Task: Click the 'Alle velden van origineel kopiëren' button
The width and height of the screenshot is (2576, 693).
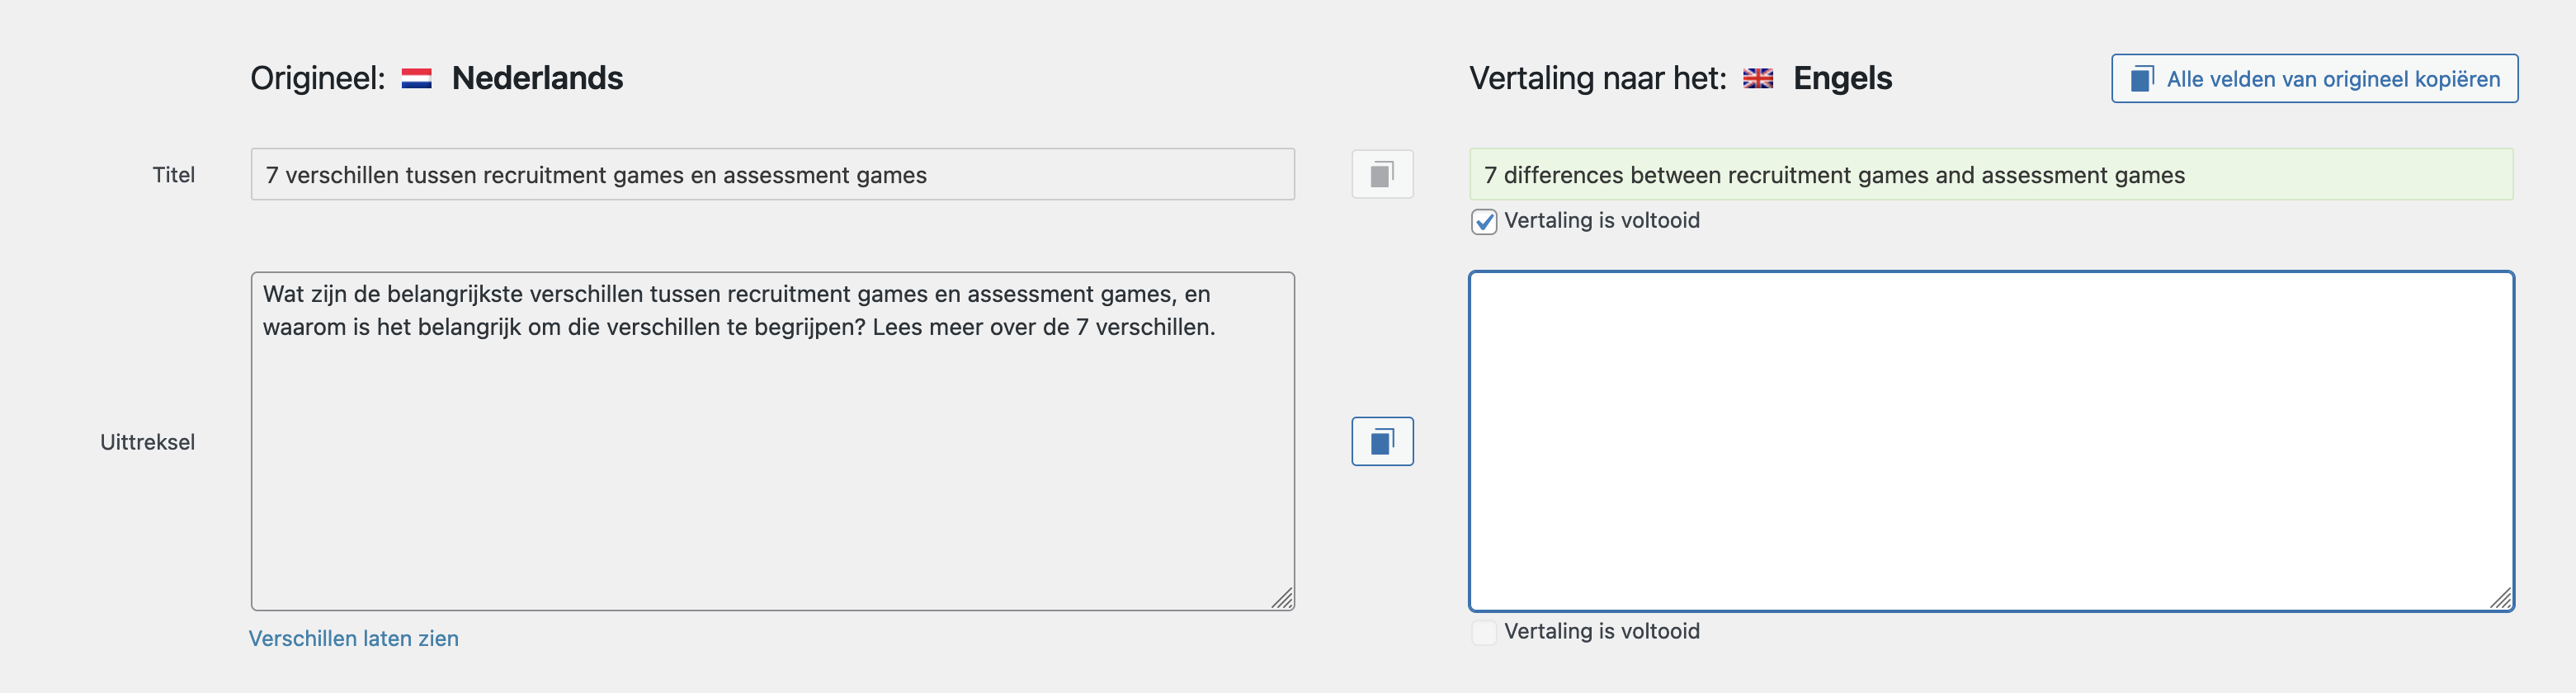Action: (2314, 78)
